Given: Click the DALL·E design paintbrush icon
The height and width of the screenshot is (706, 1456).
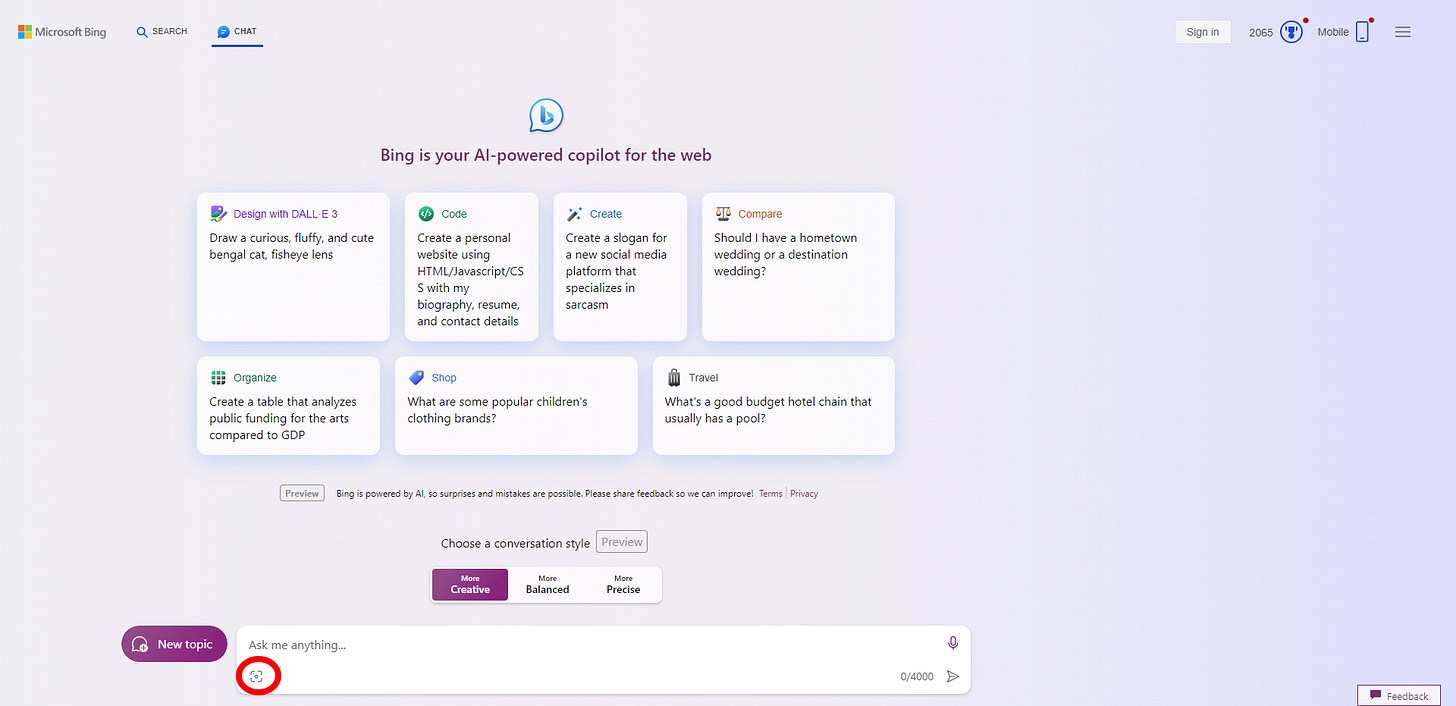Looking at the screenshot, I should pos(219,214).
